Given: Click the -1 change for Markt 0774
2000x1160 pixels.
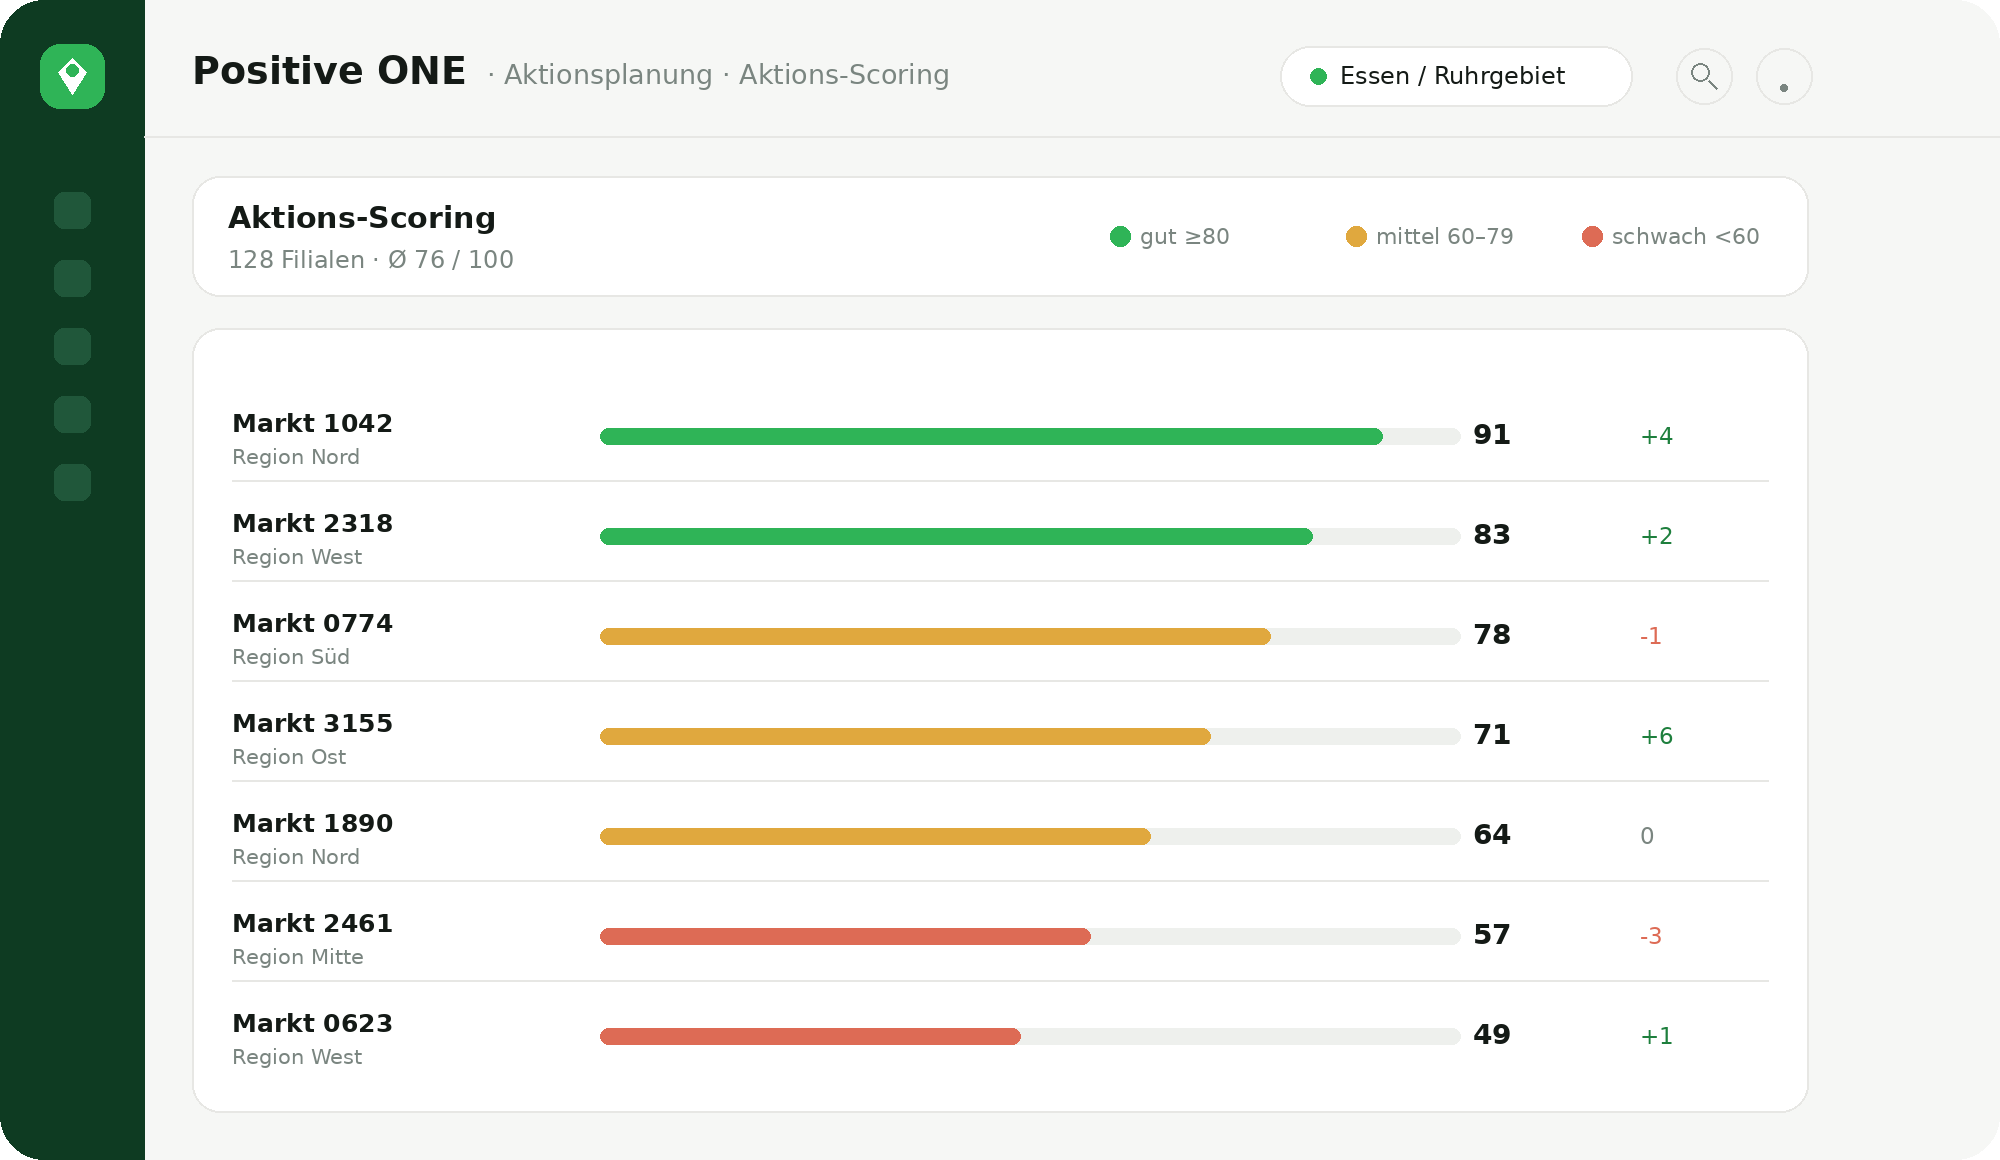Looking at the screenshot, I should click(1651, 636).
